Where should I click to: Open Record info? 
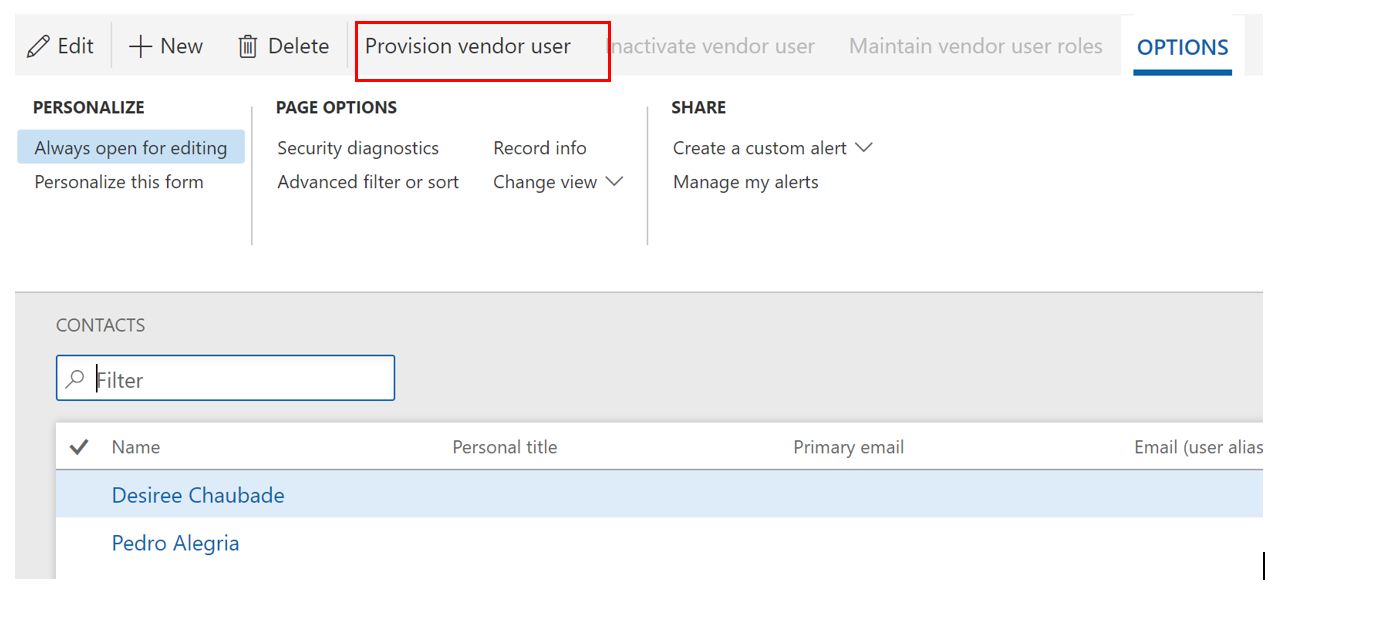point(540,148)
